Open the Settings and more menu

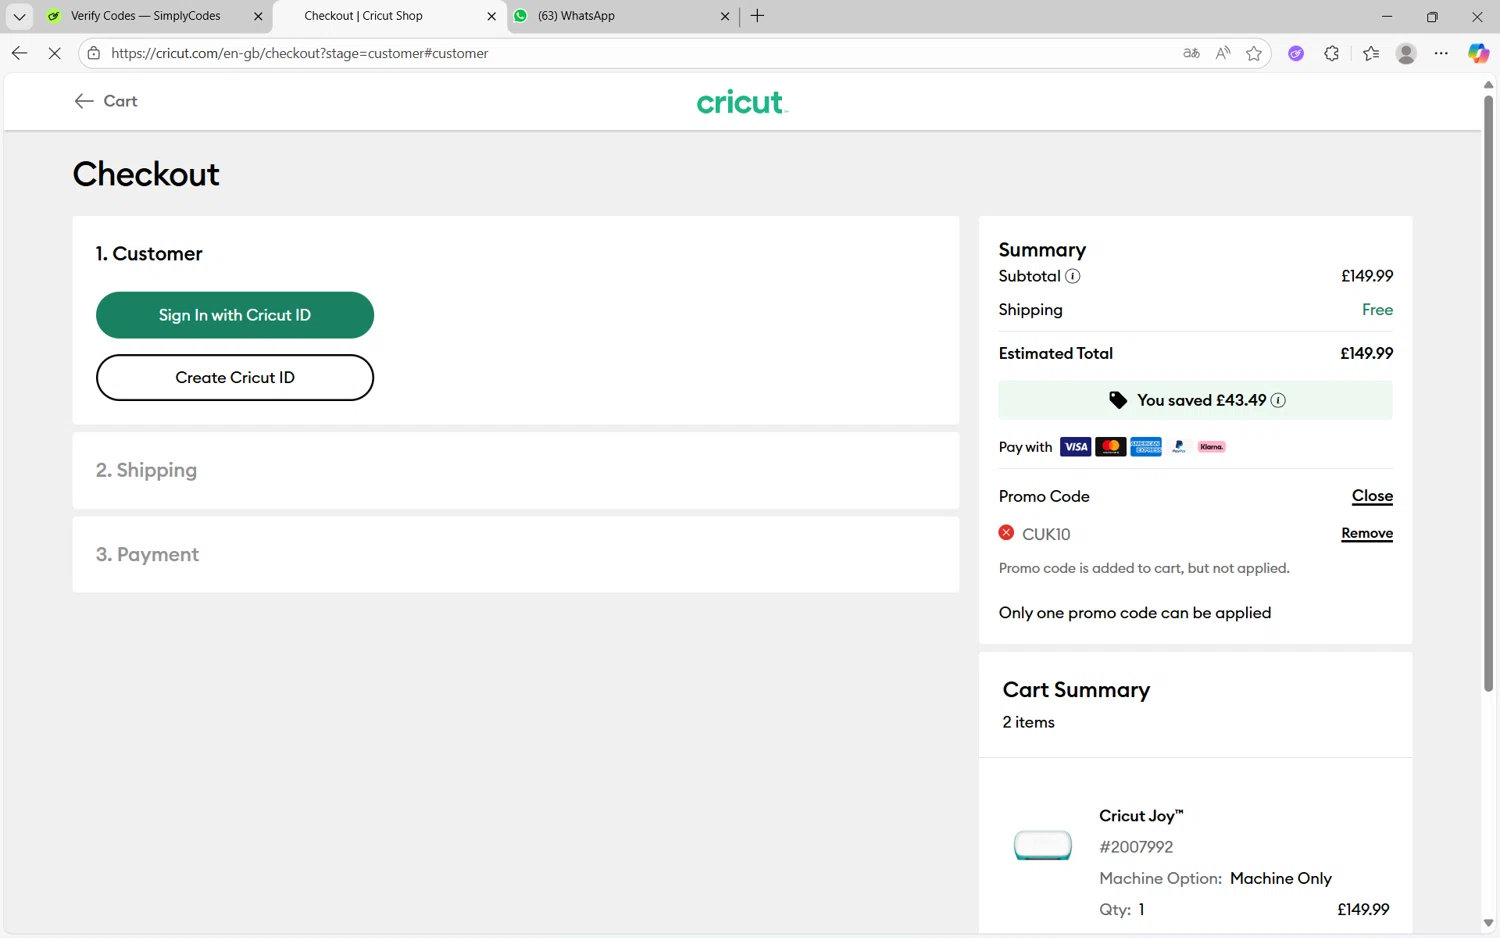(1441, 53)
